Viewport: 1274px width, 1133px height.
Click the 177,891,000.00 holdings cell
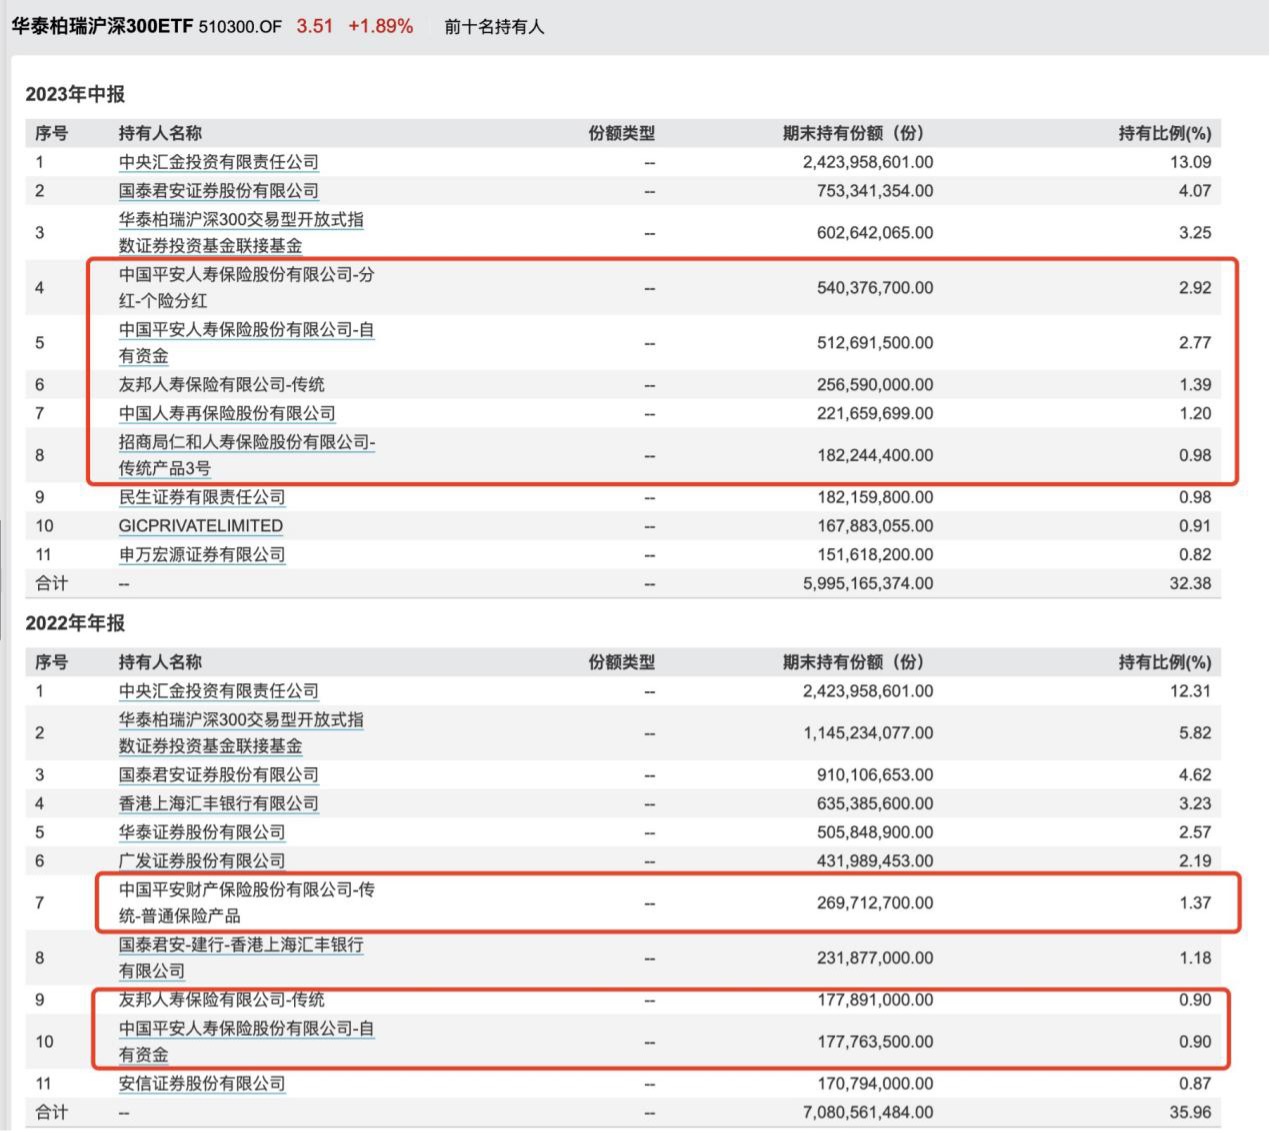(x=875, y=1001)
